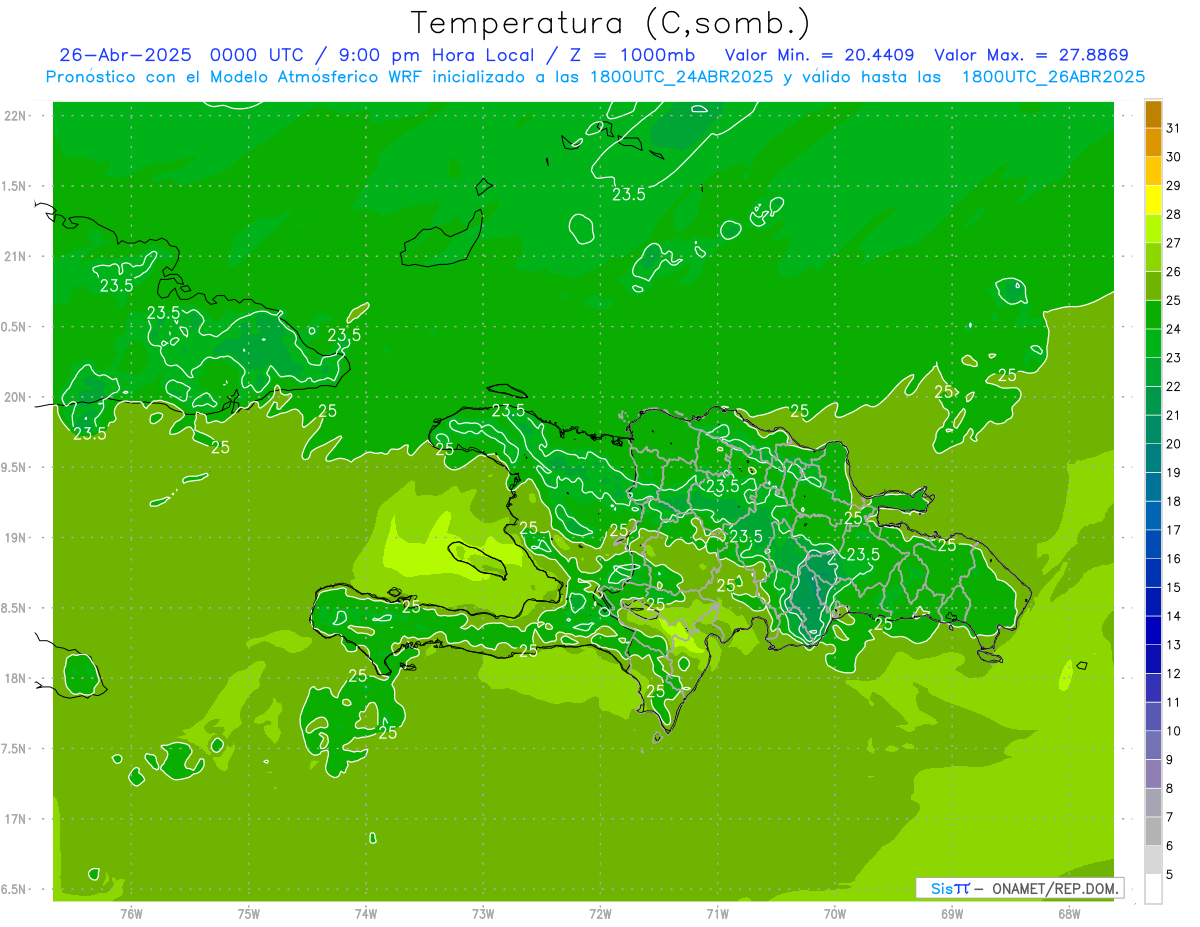Select 'Valor Min. = 20.4409' text
Screen dimensions: 1200x927
click(820, 55)
